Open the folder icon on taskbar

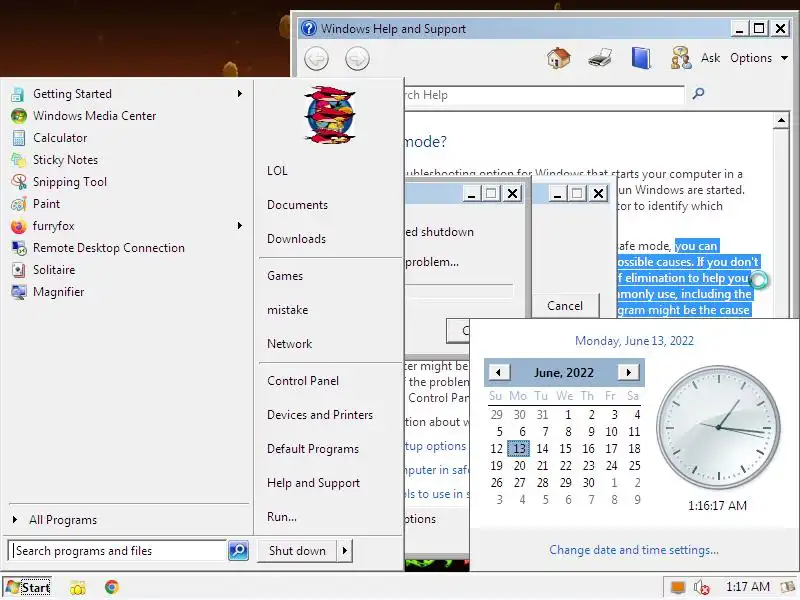[78, 588]
